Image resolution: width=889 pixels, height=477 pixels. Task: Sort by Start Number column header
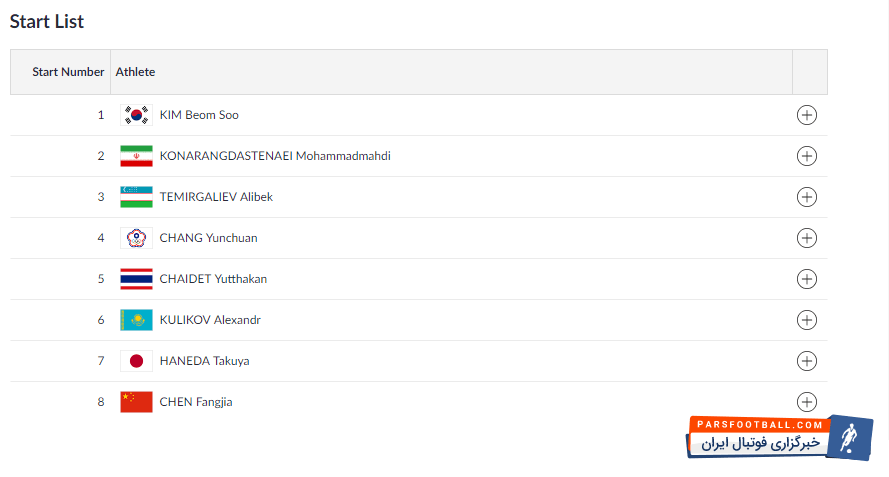(x=68, y=72)
